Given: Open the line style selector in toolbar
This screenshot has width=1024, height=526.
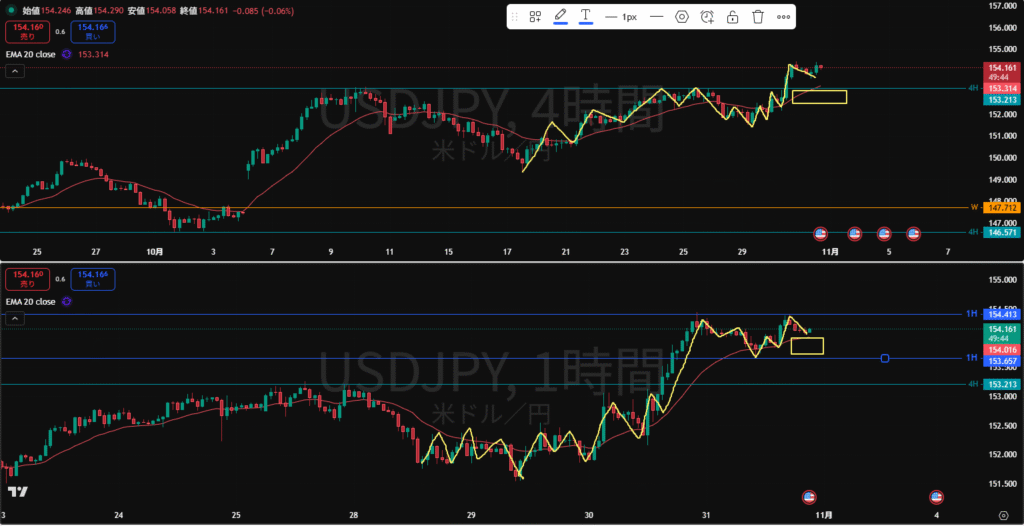Looking at the screenshot, I should 657,17.
